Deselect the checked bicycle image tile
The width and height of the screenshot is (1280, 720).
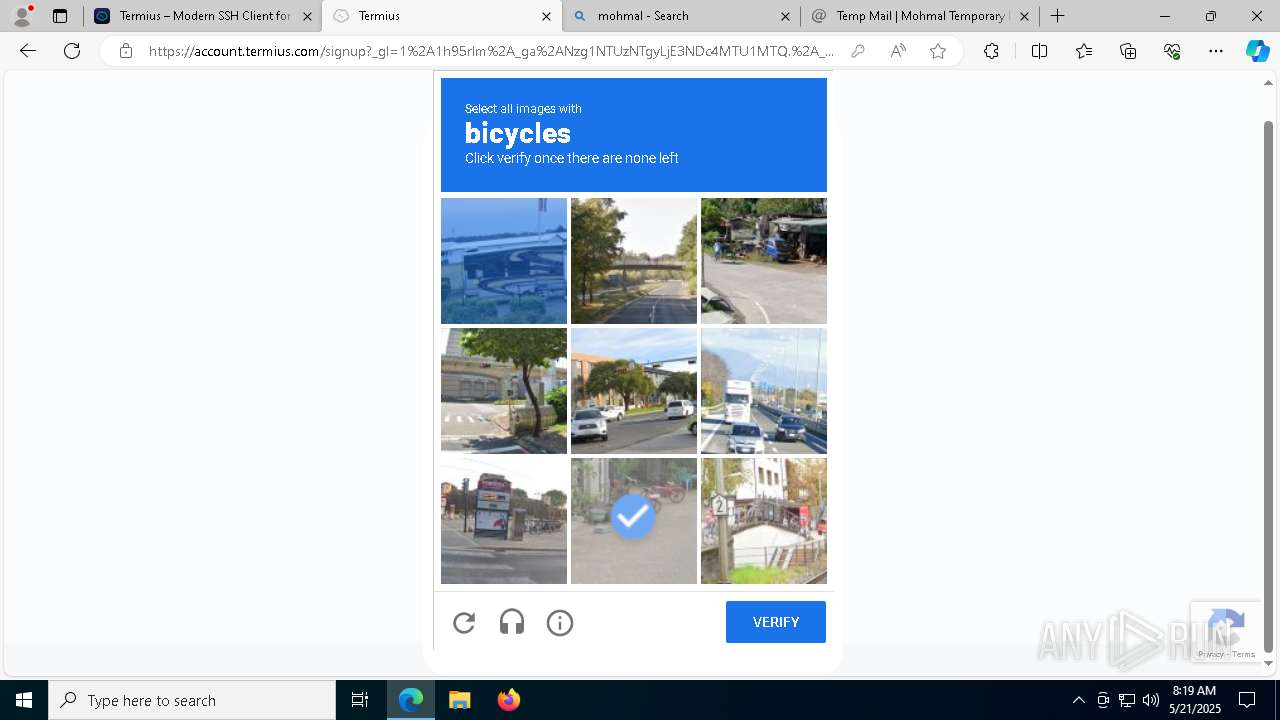click(x=634, y=521)
